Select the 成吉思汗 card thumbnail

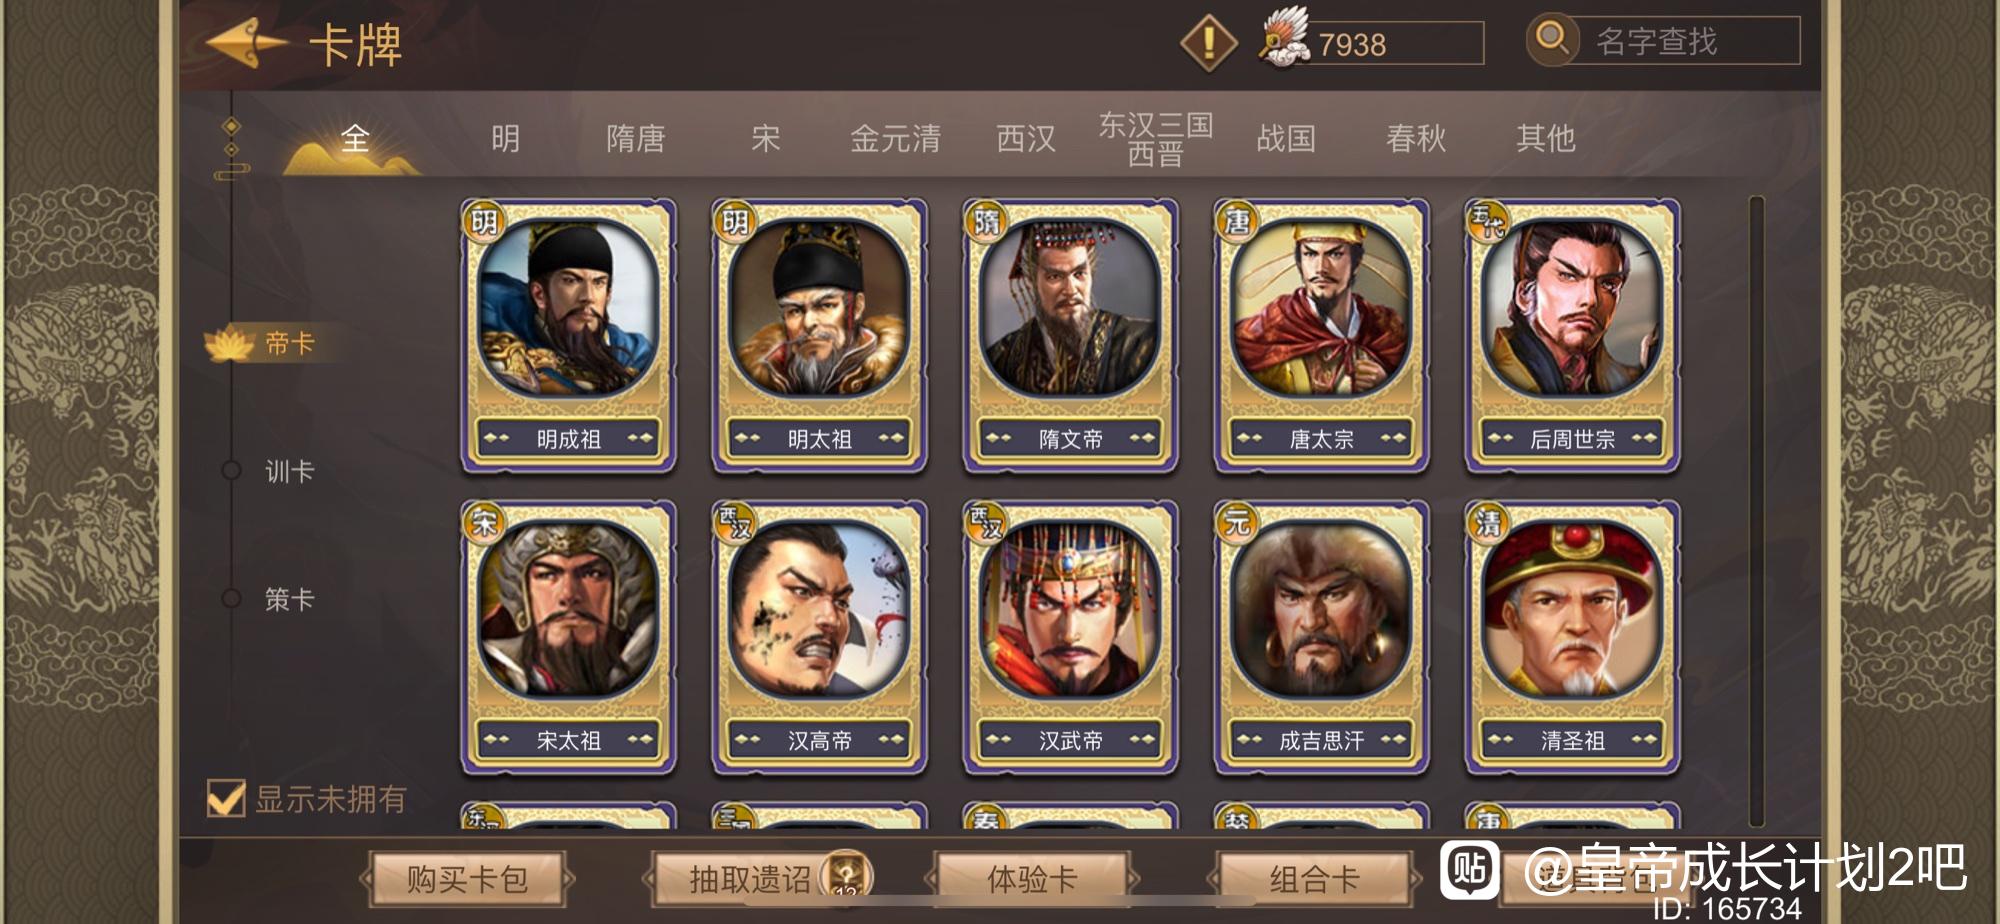point(1322,637)
